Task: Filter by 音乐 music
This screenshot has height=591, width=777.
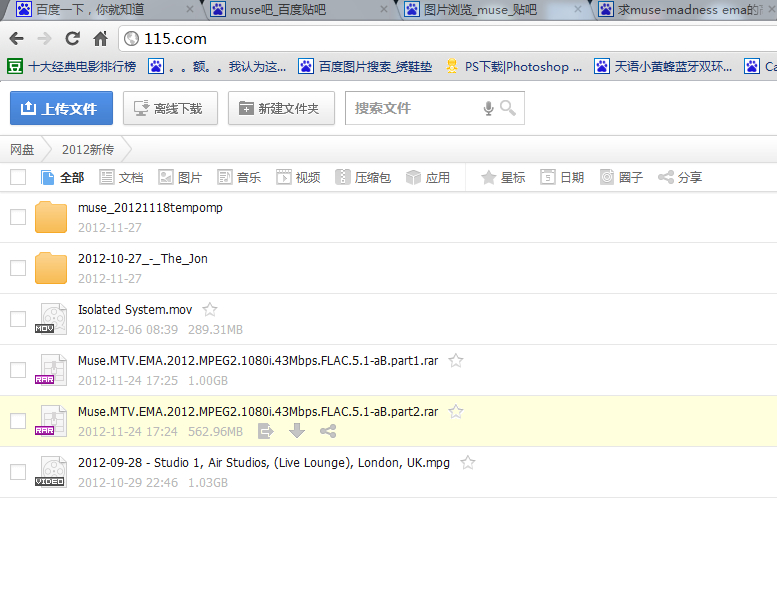Action: pos(239,177)
